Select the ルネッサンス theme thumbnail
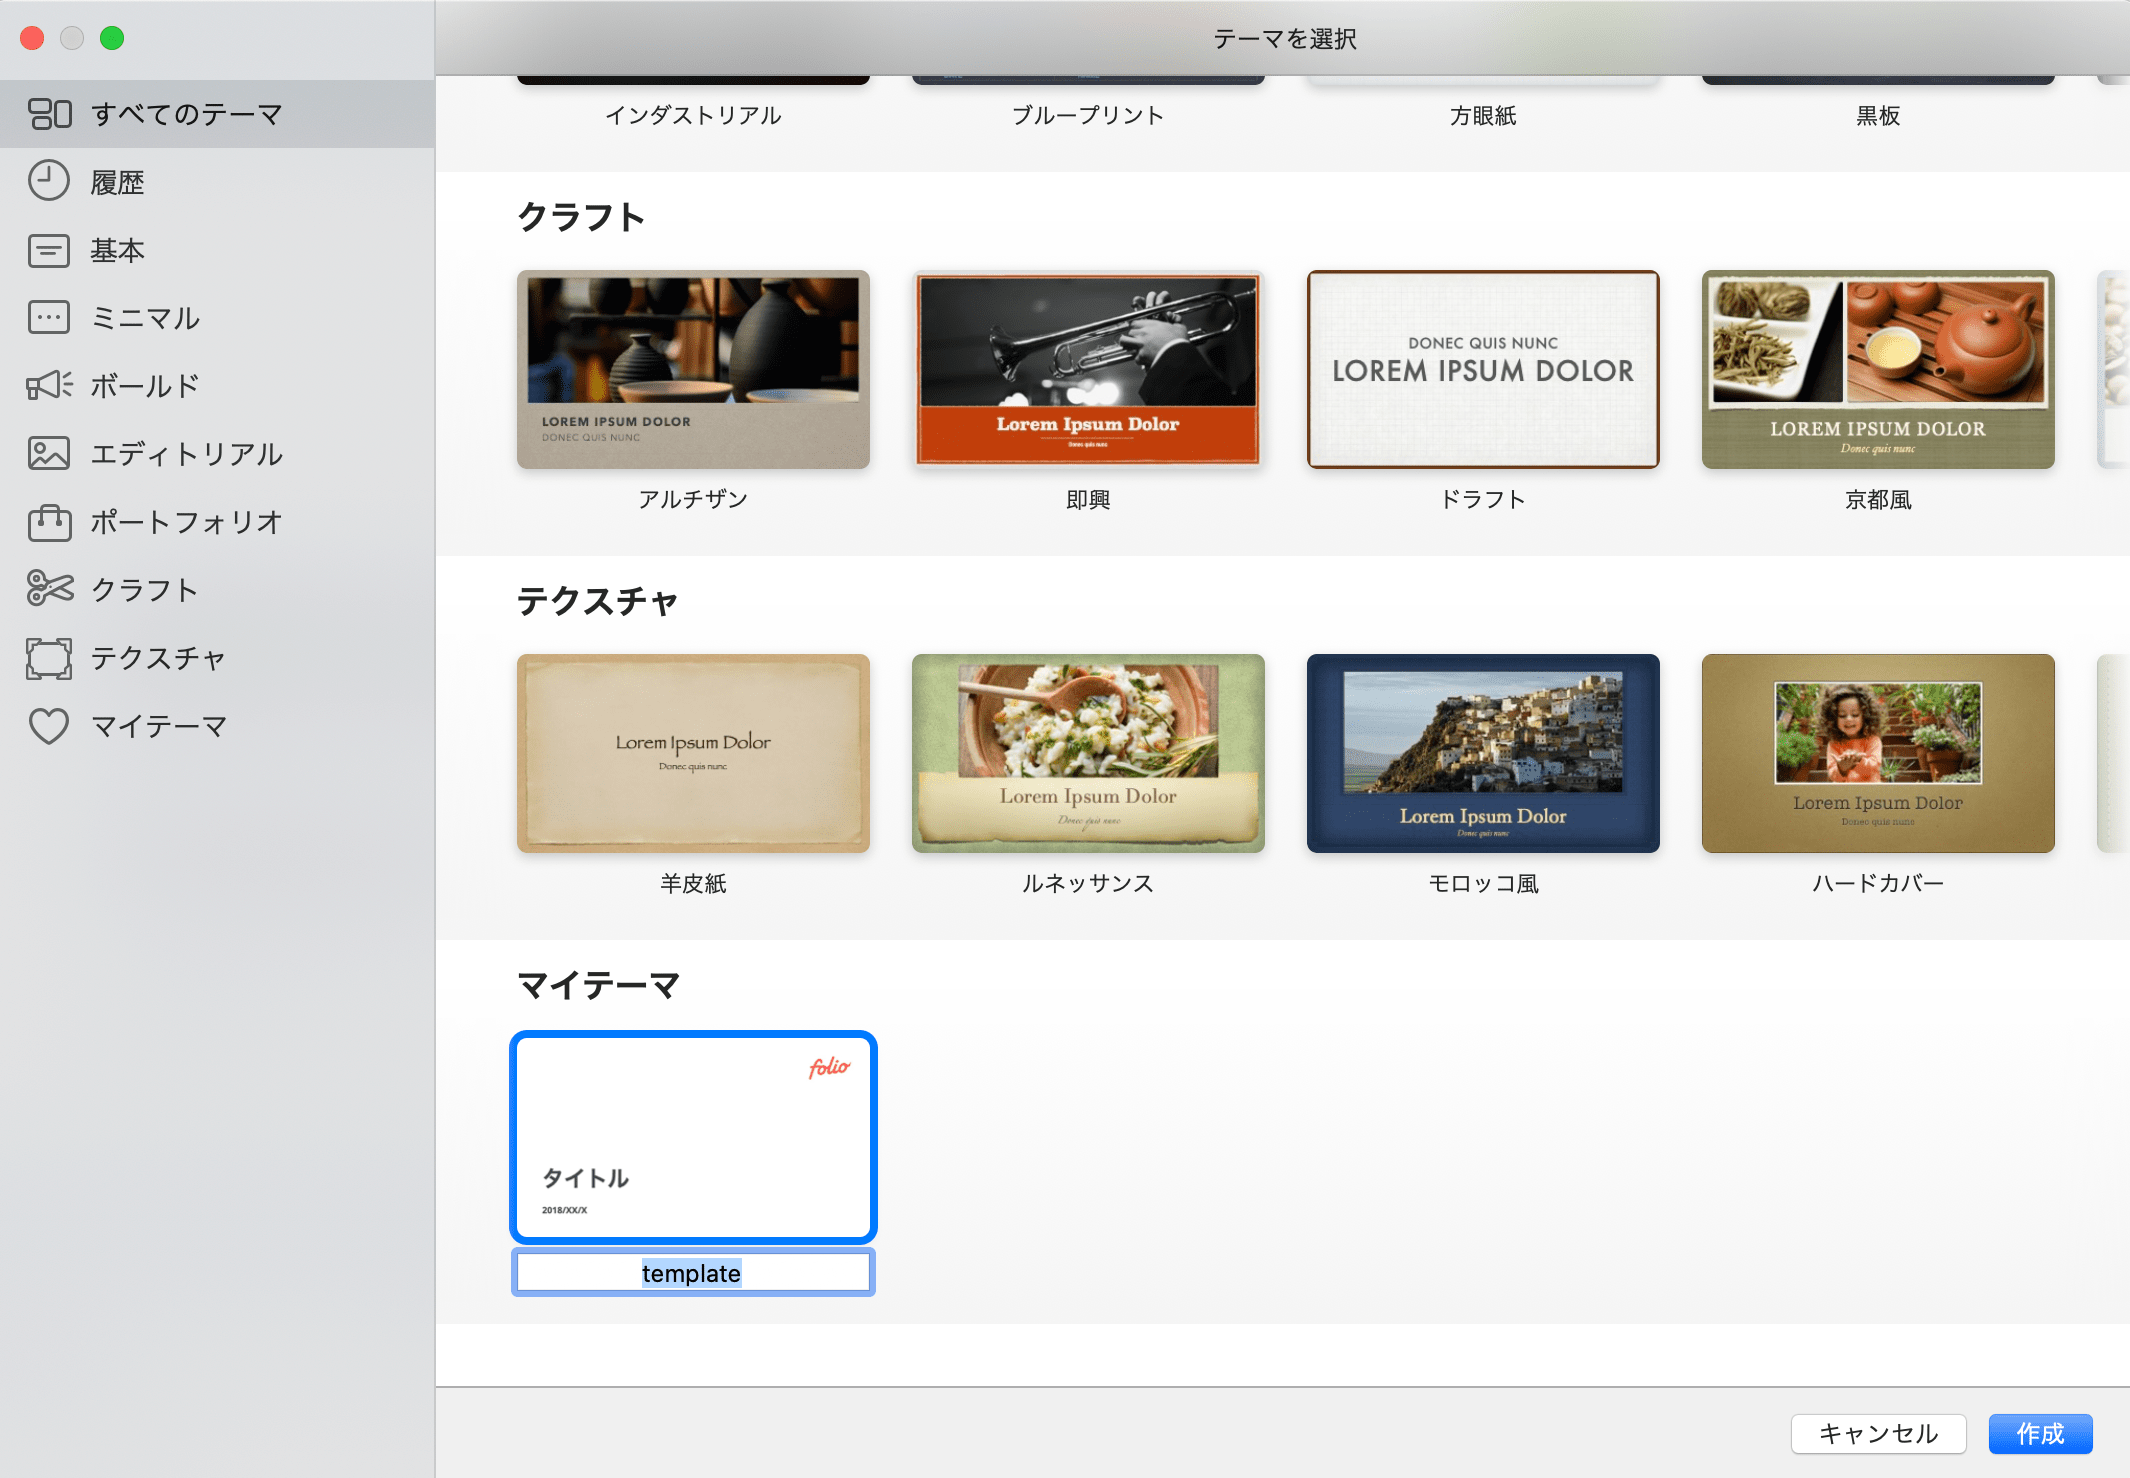This screenshot has width=2130, height=1478. coord(1088,753)
